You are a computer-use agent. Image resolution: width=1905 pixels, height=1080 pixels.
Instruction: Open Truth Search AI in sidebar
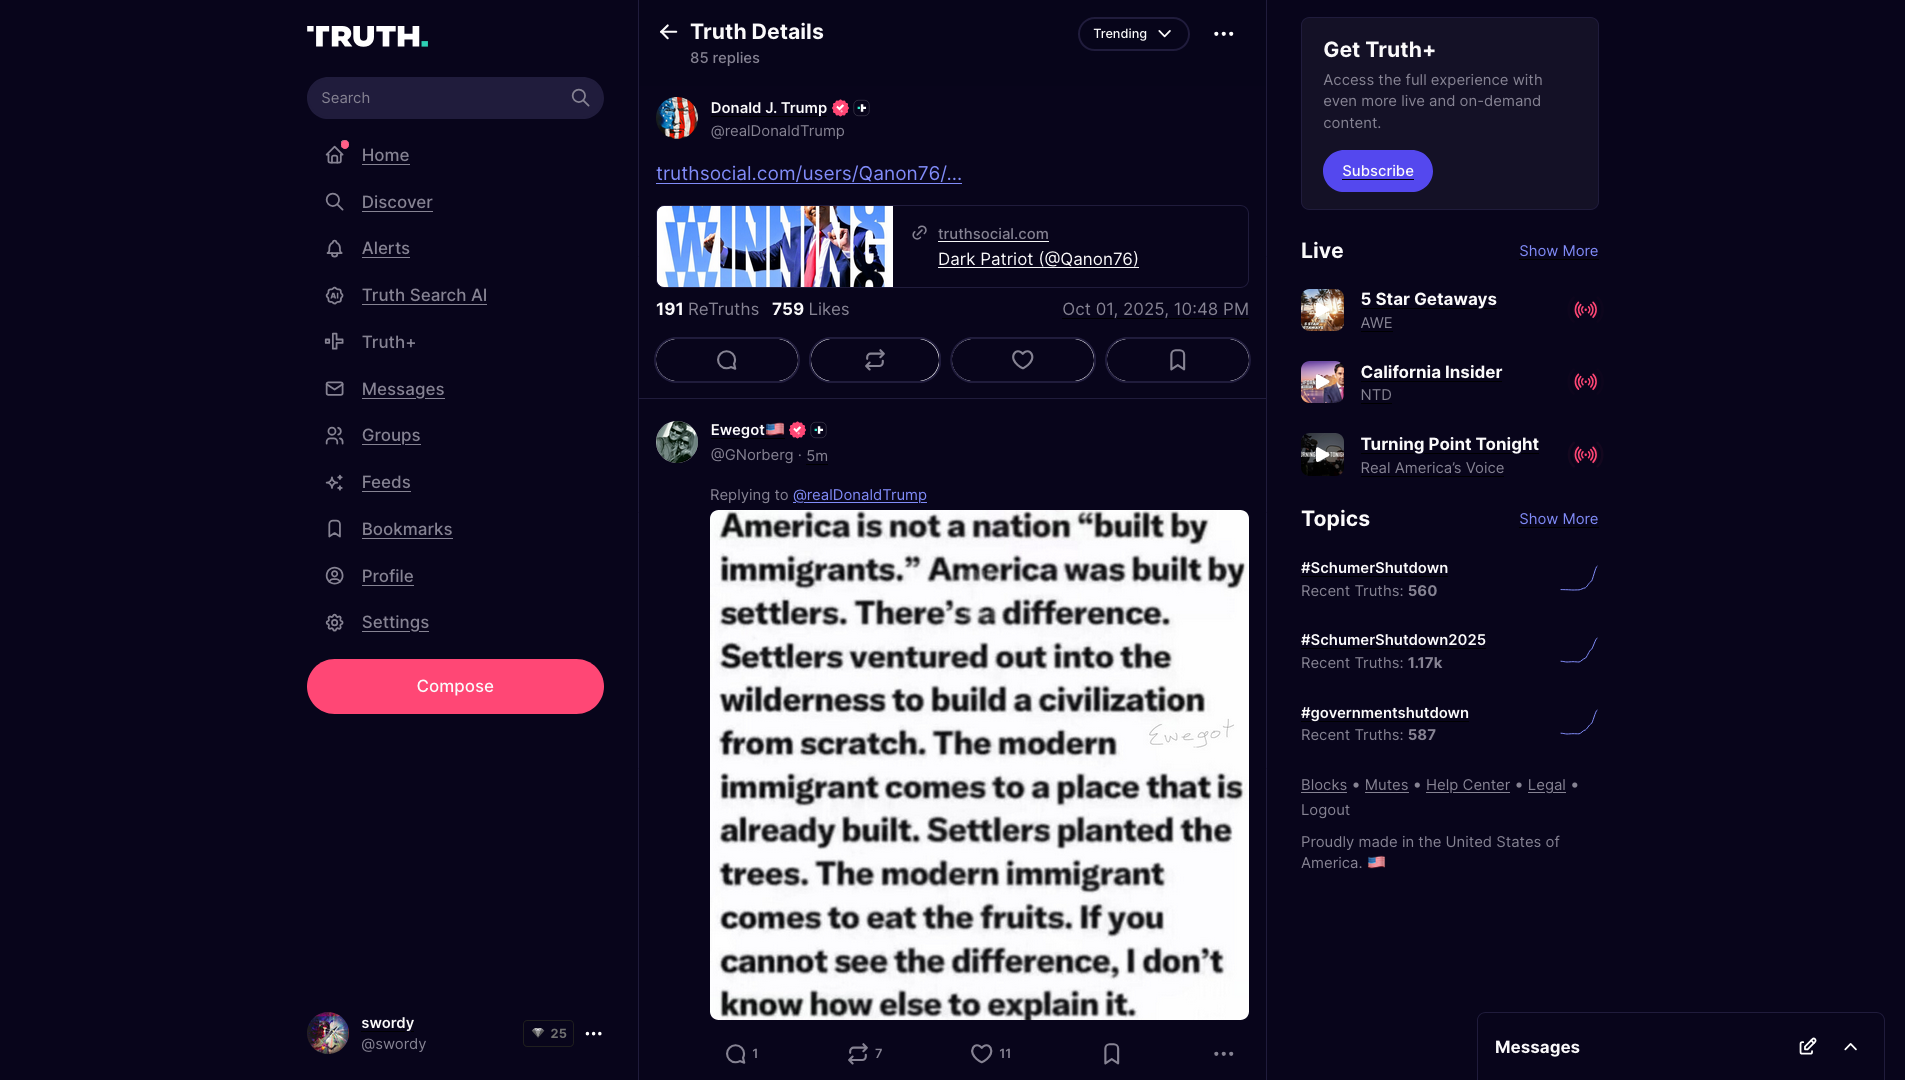pyautogui.click(x=424, y=295)
